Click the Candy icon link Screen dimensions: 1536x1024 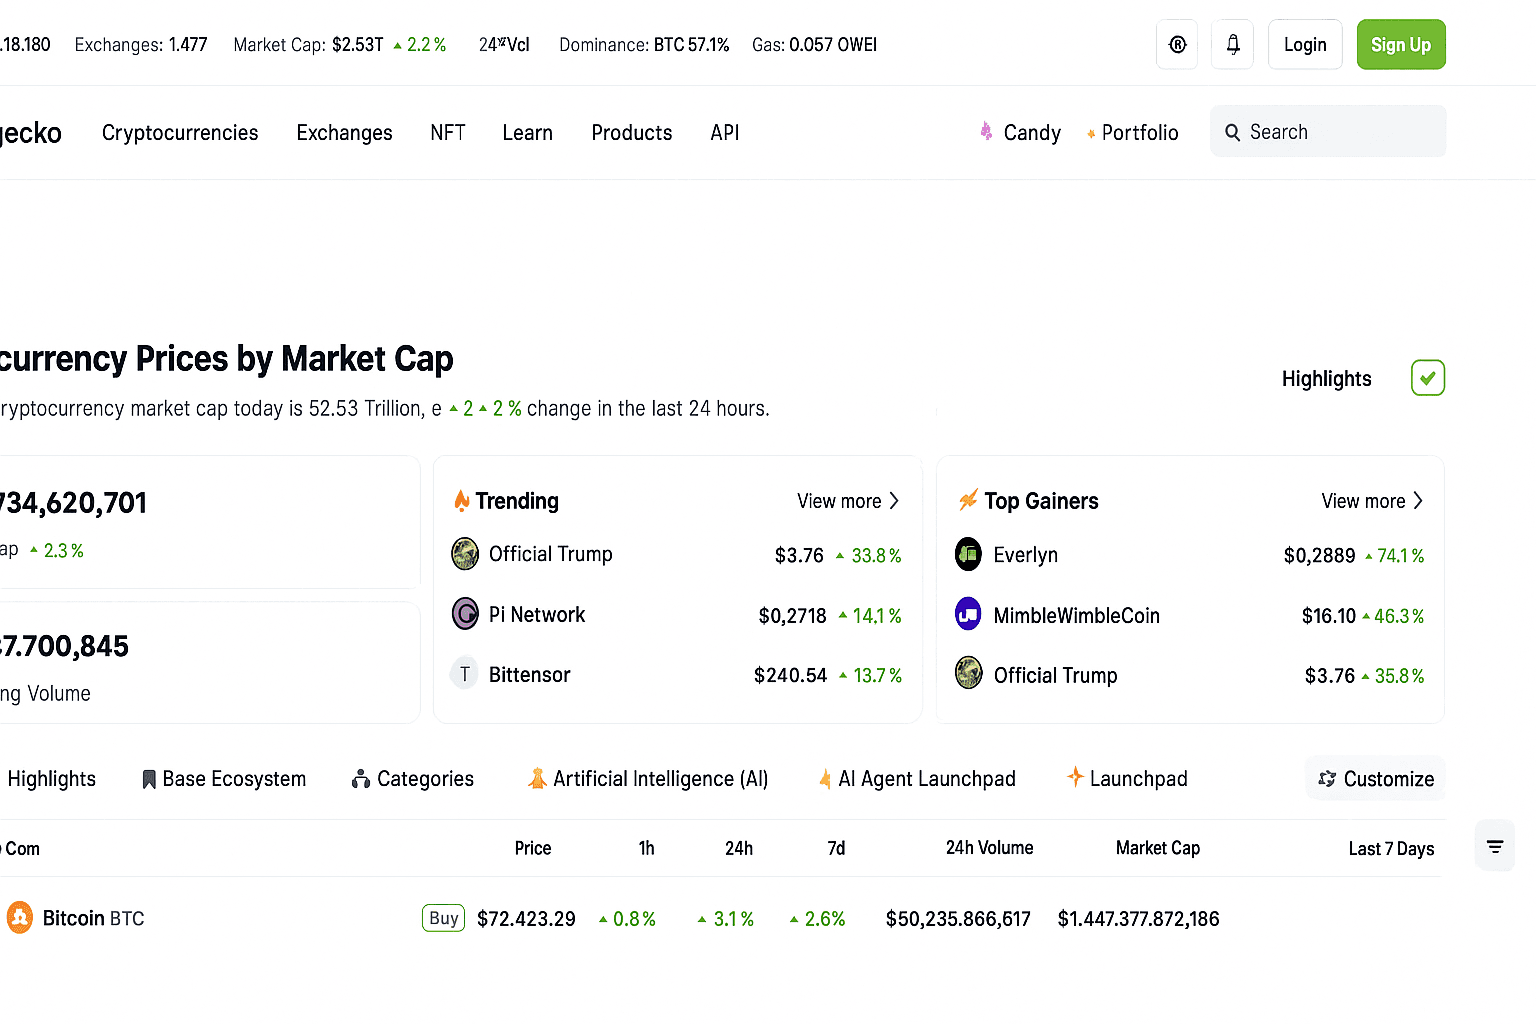pos(986,132)
